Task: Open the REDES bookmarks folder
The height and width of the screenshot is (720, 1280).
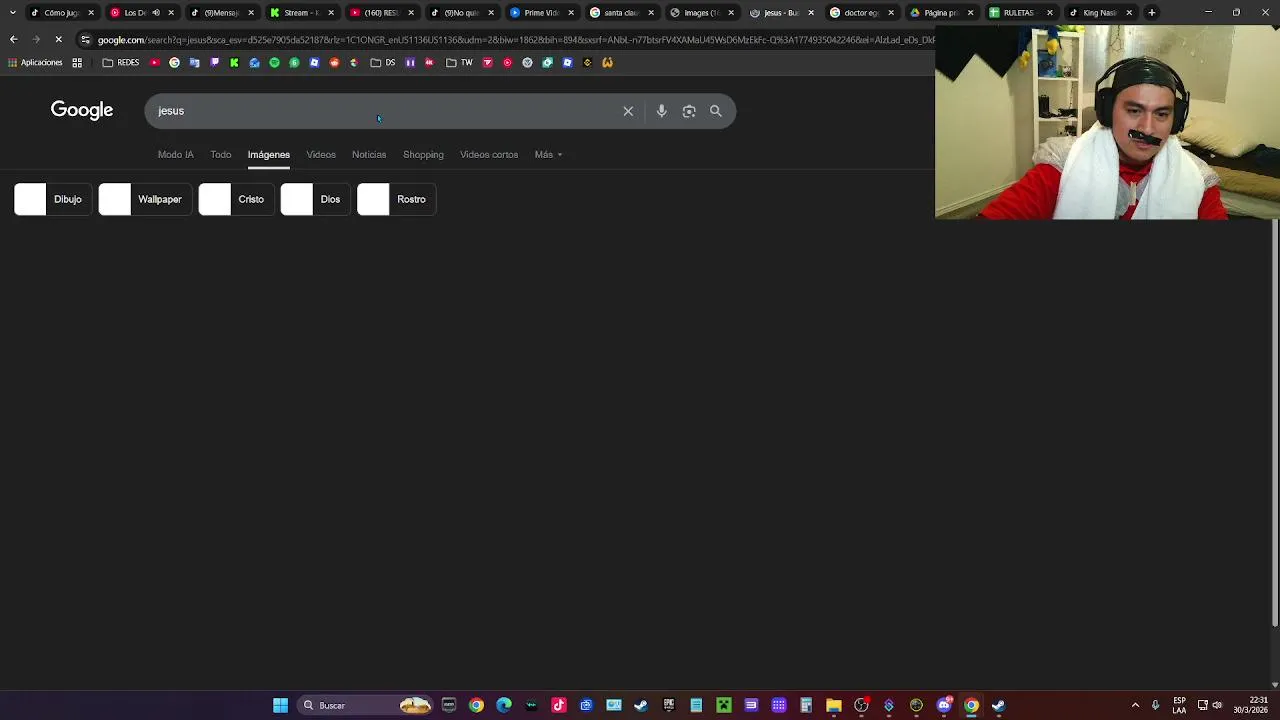Action: 121,62
